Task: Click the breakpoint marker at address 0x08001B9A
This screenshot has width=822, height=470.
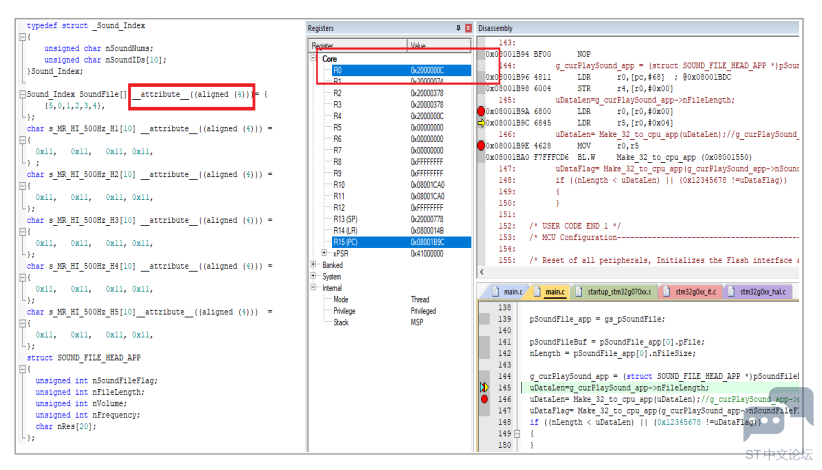Action: pyautogui.click(x=481, y=111)
